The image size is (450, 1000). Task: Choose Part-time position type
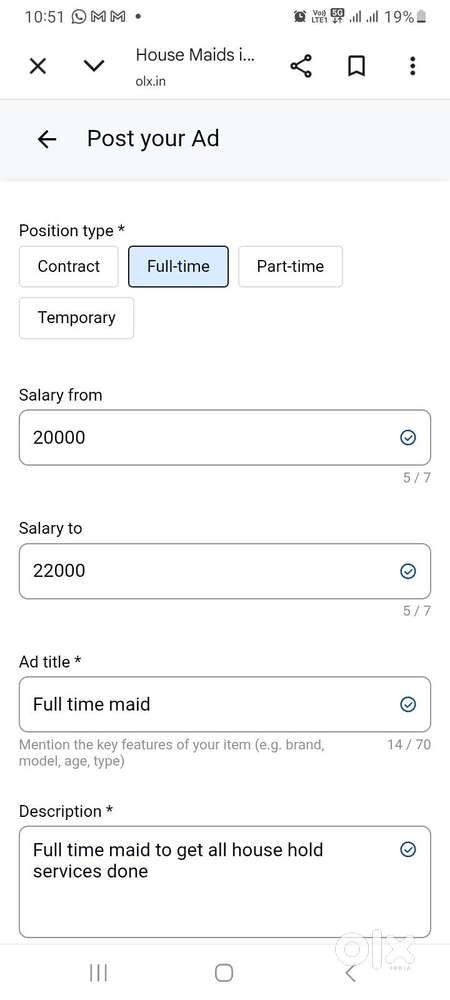tap(290, 266)
